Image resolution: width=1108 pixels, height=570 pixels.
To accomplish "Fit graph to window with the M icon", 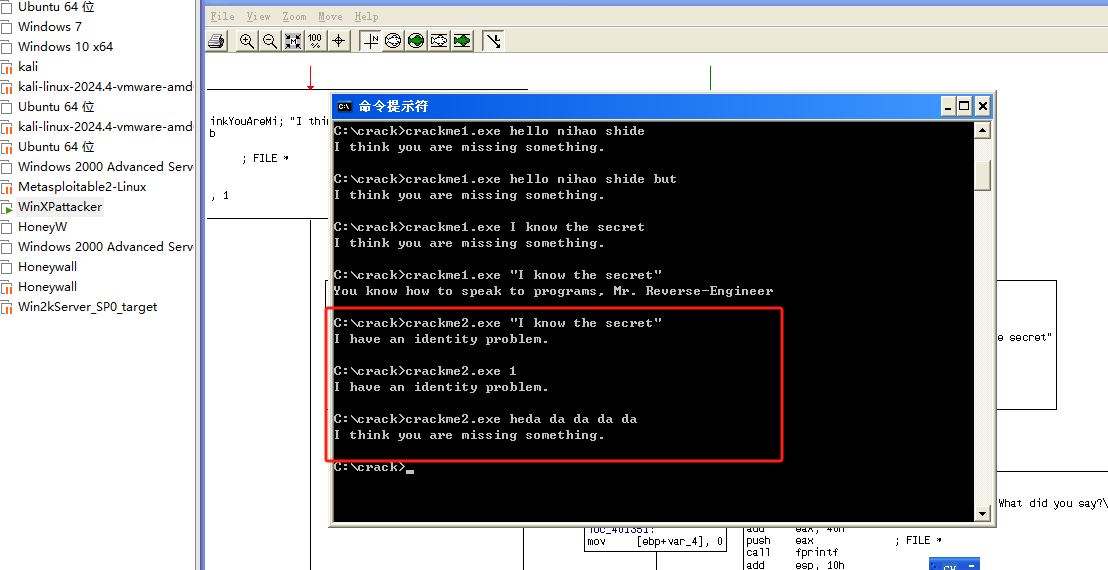I will point(293,41).
